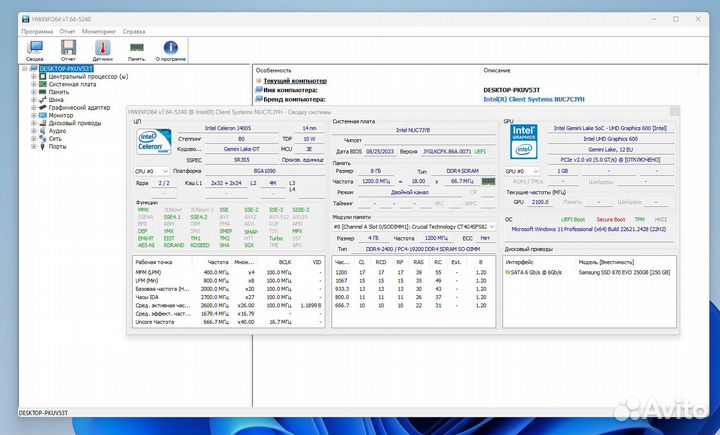Viewport: 720px width, 435px height.
Task: Click the Intel Celeron logo image
Action: tap(154, 141)
